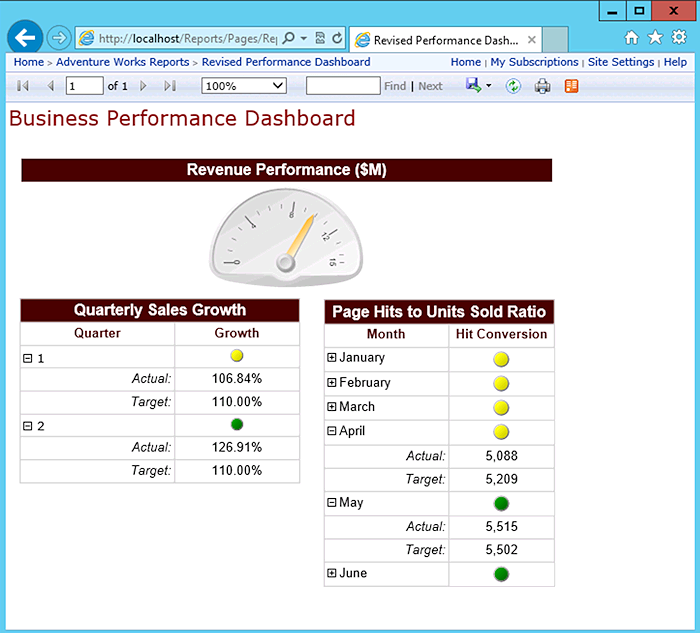The width and height of the screenshot is (700, 633).
Task: Click the Business Performance Dashboard title
Action: coord(182,119)
